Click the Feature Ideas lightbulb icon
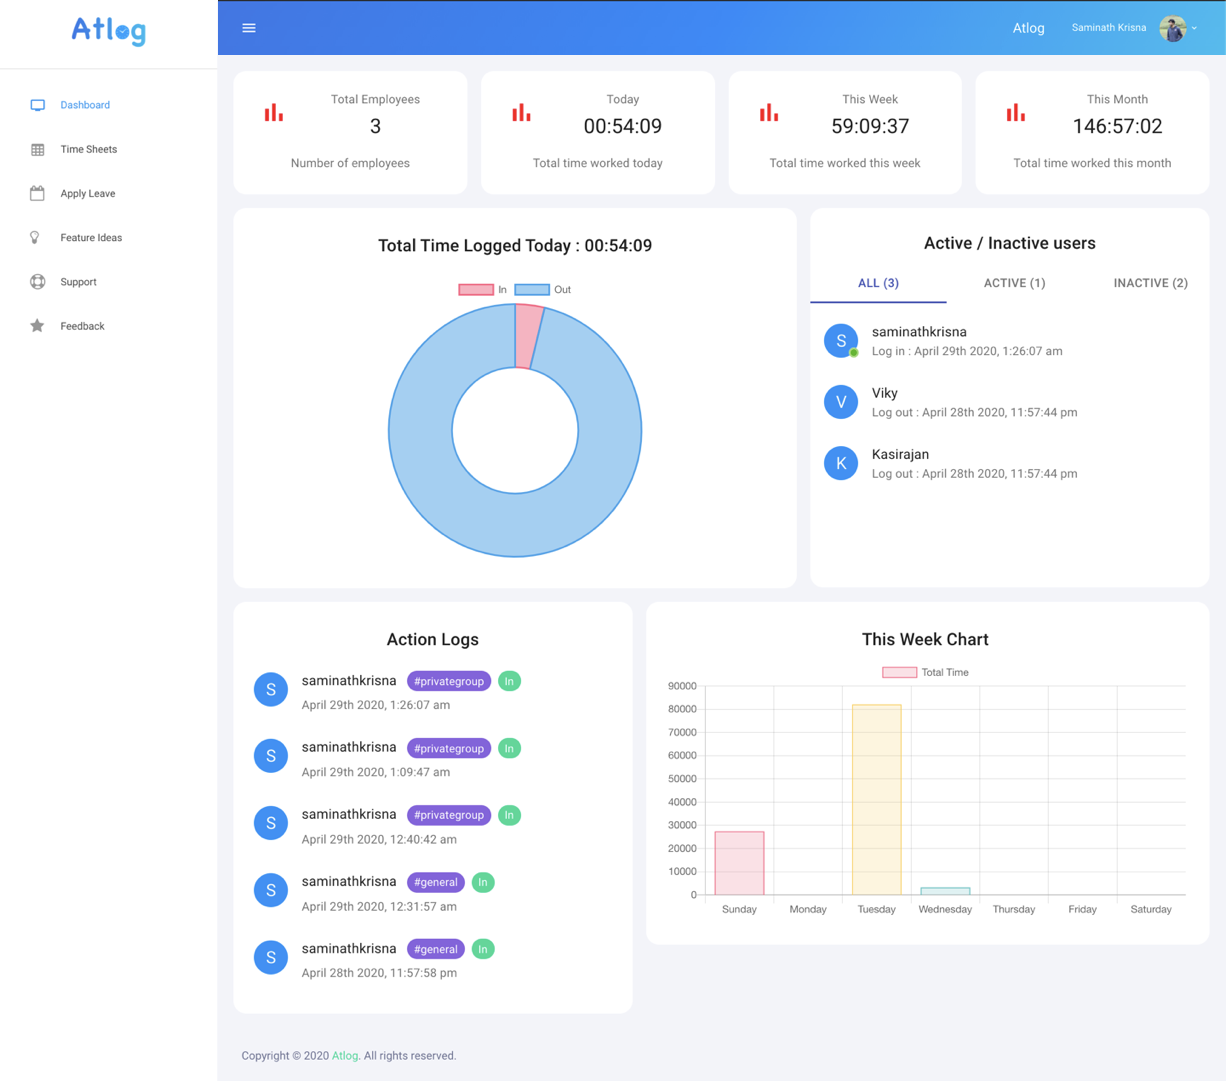 [x=35, y=237]
